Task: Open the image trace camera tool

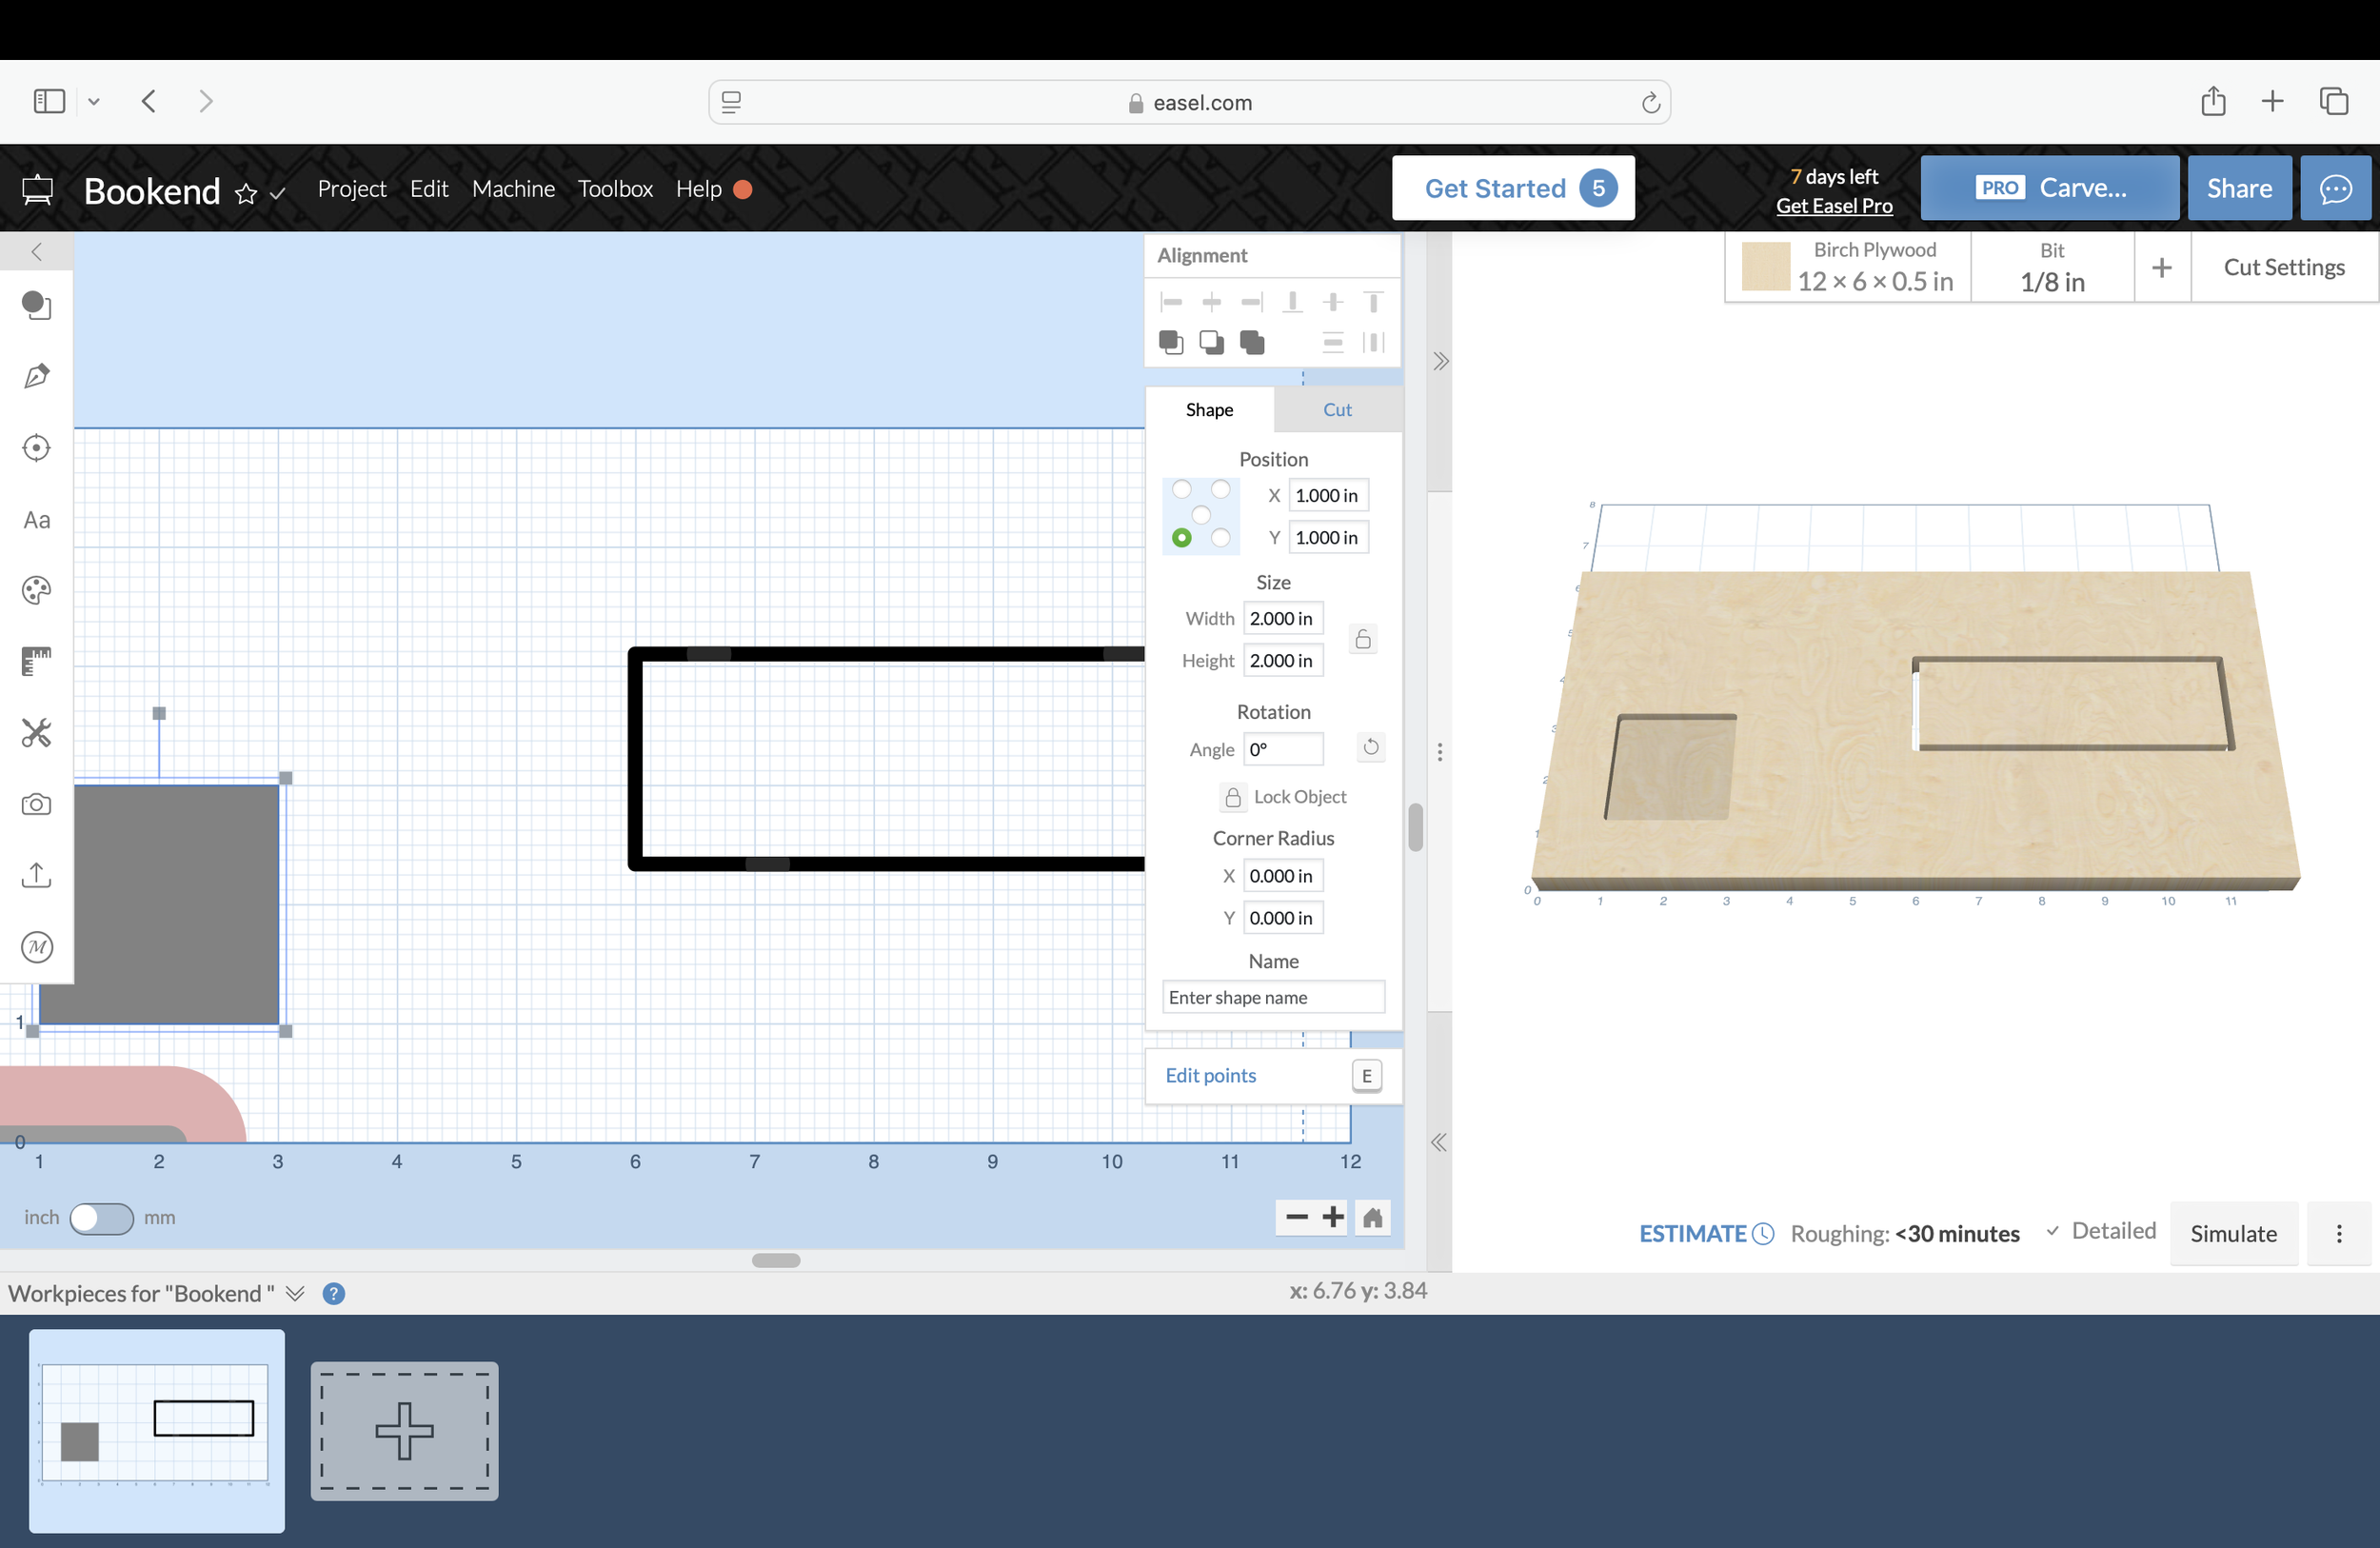Action: (37, 804)
